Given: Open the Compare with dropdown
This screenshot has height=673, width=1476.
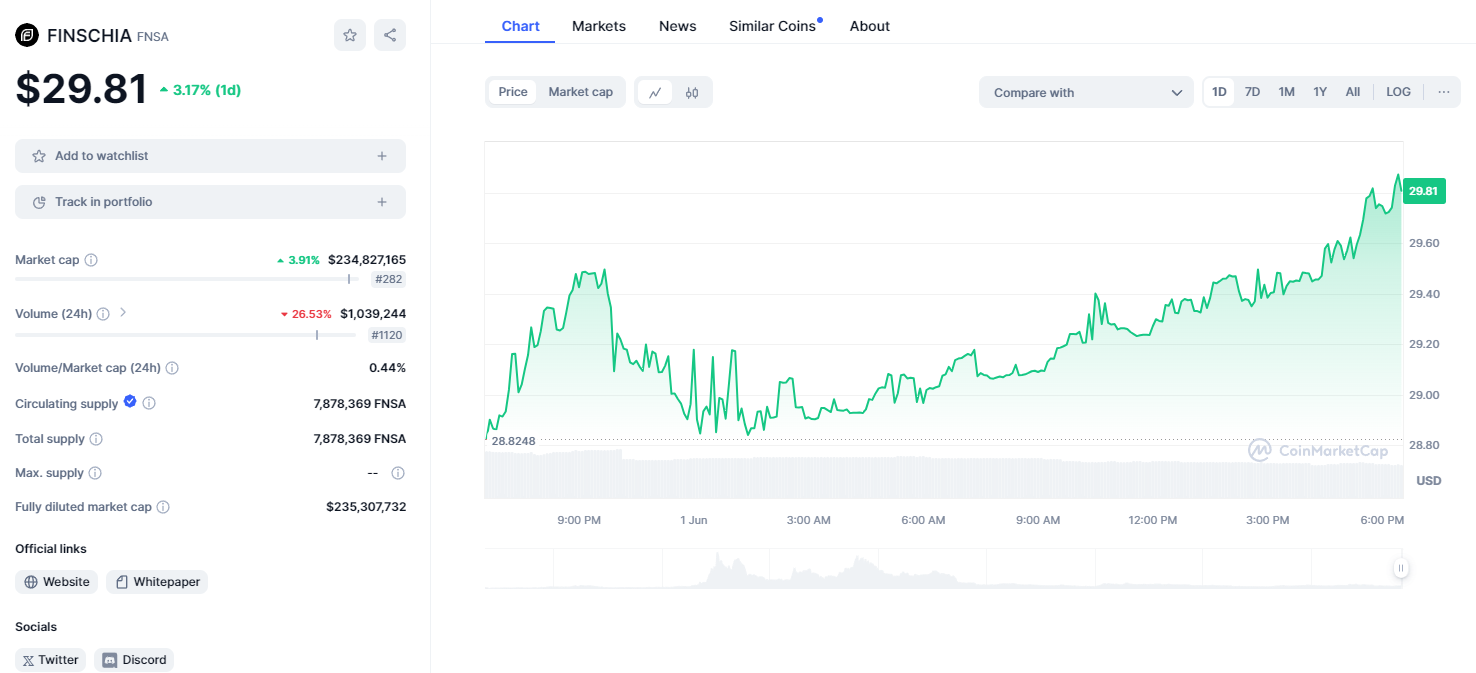Looking at the screenshot, I should (x=1086, y=92).
